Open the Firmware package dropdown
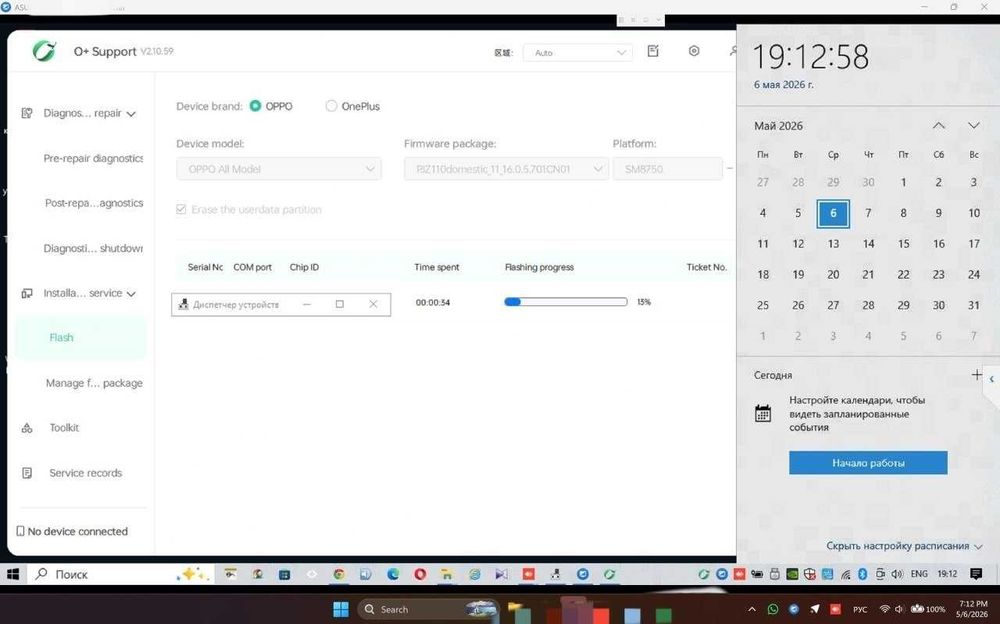The image size is (1000, 624). [506, 169]
